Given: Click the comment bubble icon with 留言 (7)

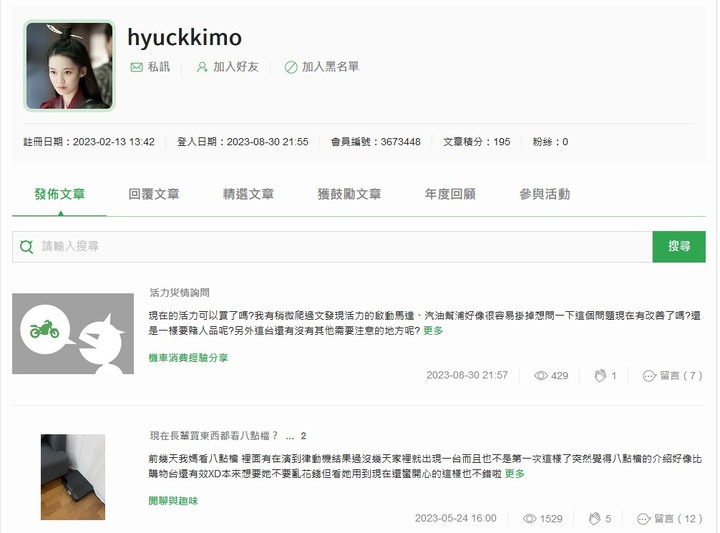Looking at the screenshot, I should click(649, 376).
